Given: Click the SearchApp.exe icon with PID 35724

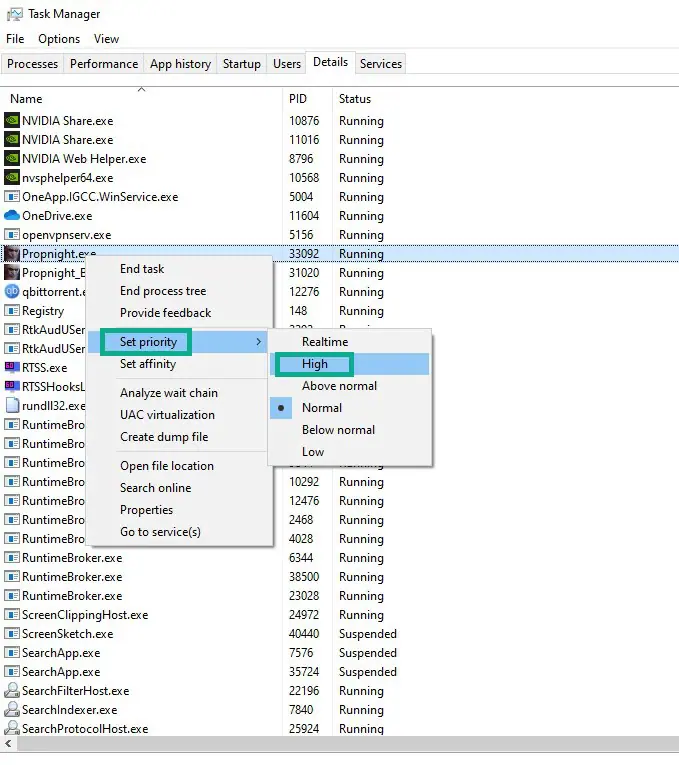Looking at the screenshot, I should pyautogui.click(x=12, y=671).
